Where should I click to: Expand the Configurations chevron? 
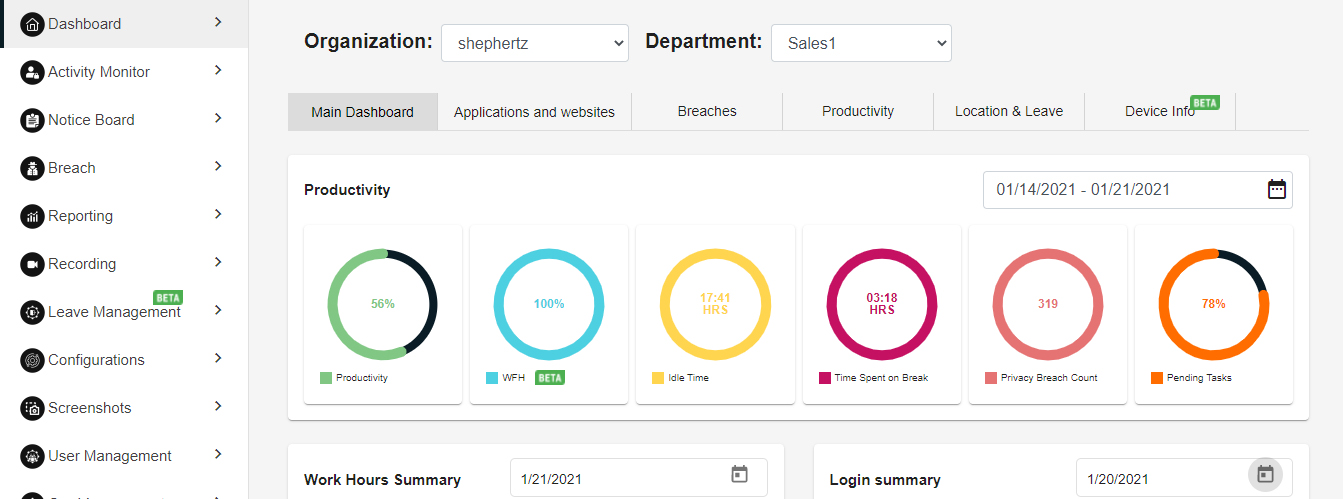tap(218, 358)
